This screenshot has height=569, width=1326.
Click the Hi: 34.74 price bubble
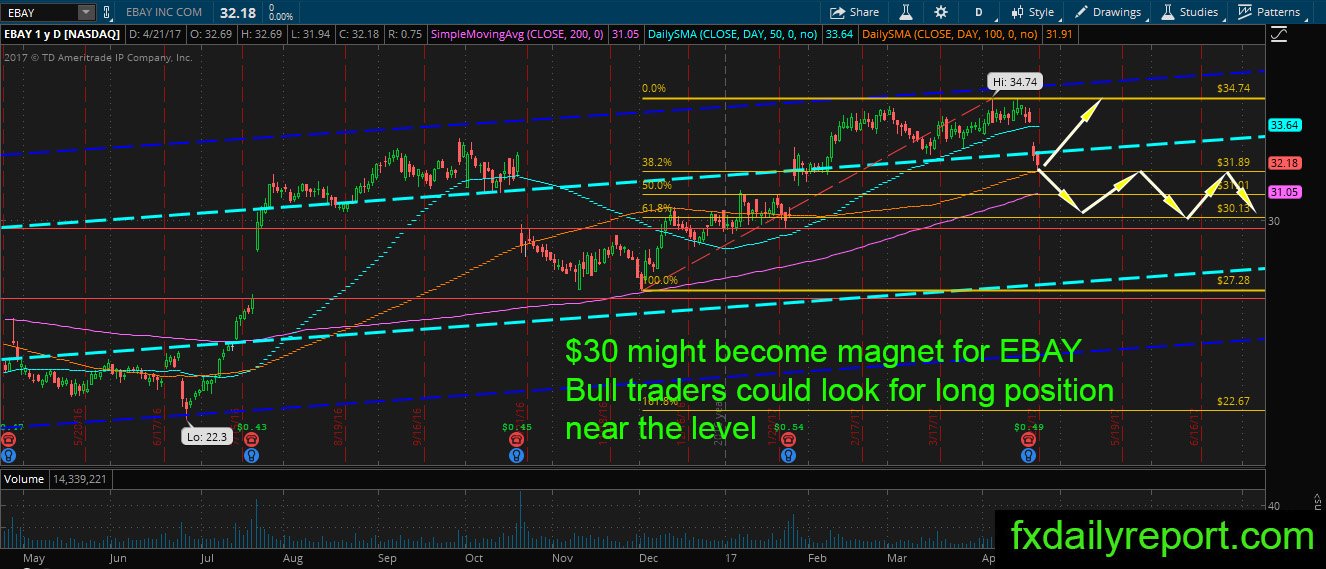(1014, 80)
